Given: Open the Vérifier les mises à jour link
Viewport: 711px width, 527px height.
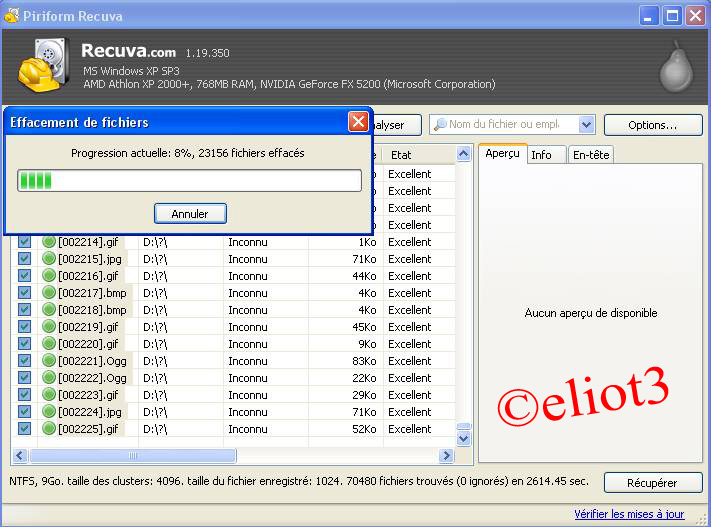Looking at the screenshot, I should pos(629,514).
